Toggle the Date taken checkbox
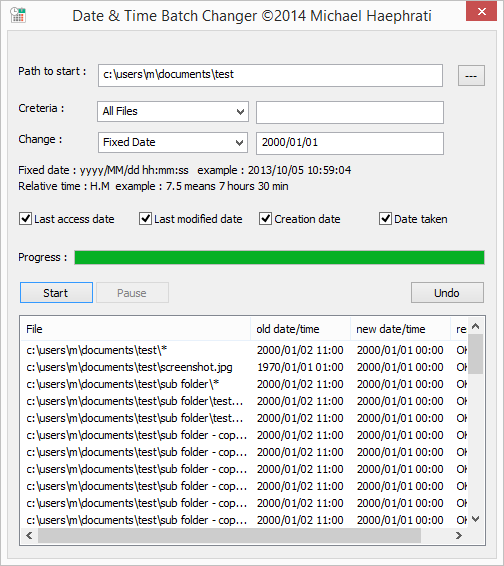The height and width of the screenshot is (566, 504). [x=385, y=219]
